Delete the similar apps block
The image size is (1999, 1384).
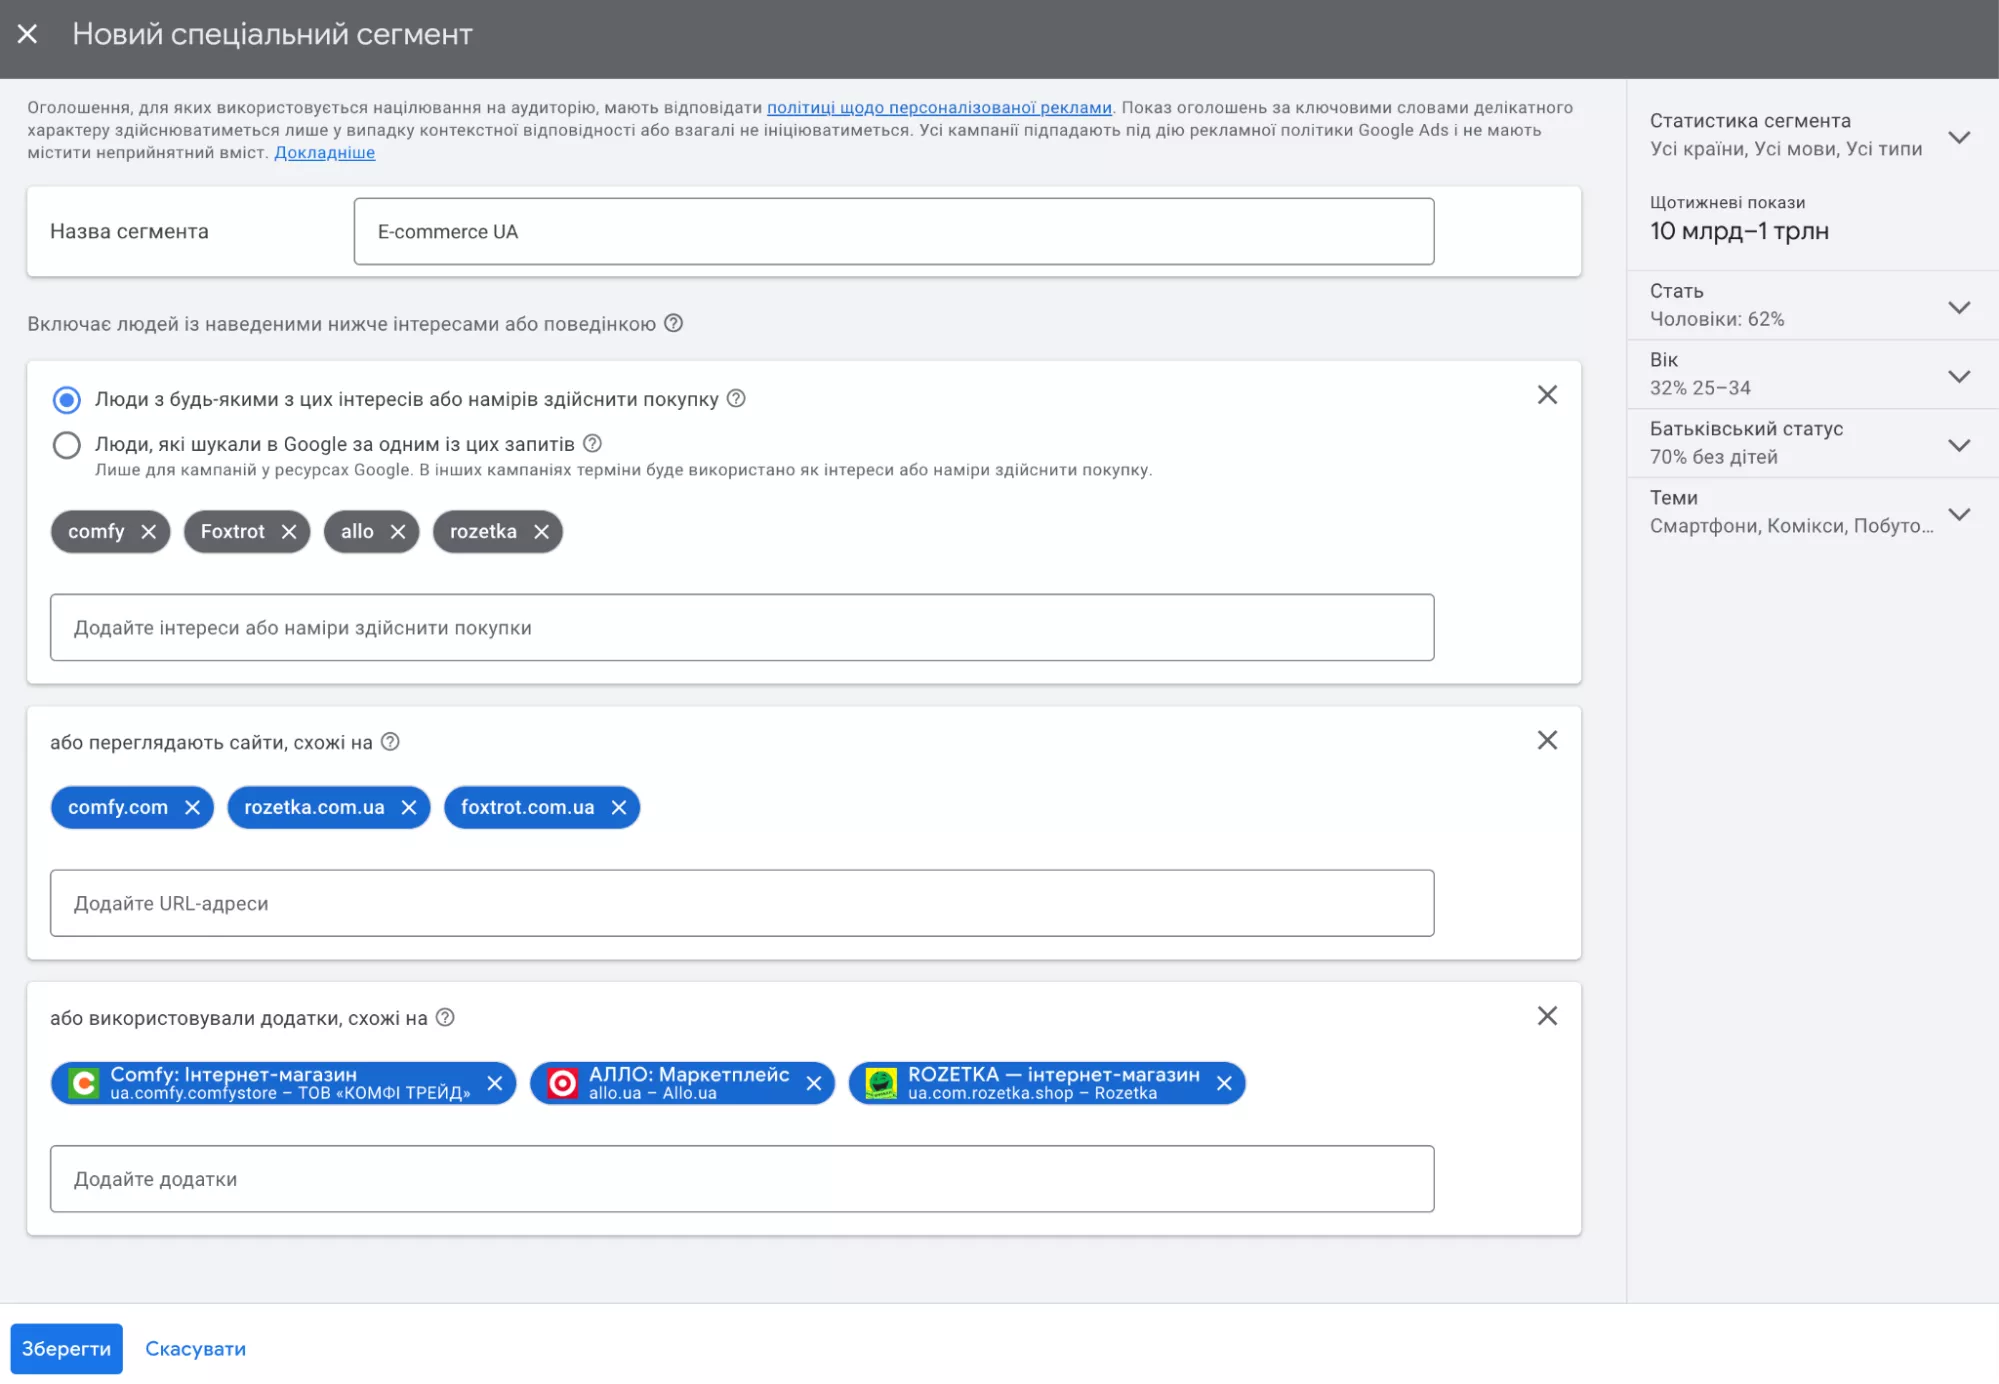(x=1547, y=1016)
